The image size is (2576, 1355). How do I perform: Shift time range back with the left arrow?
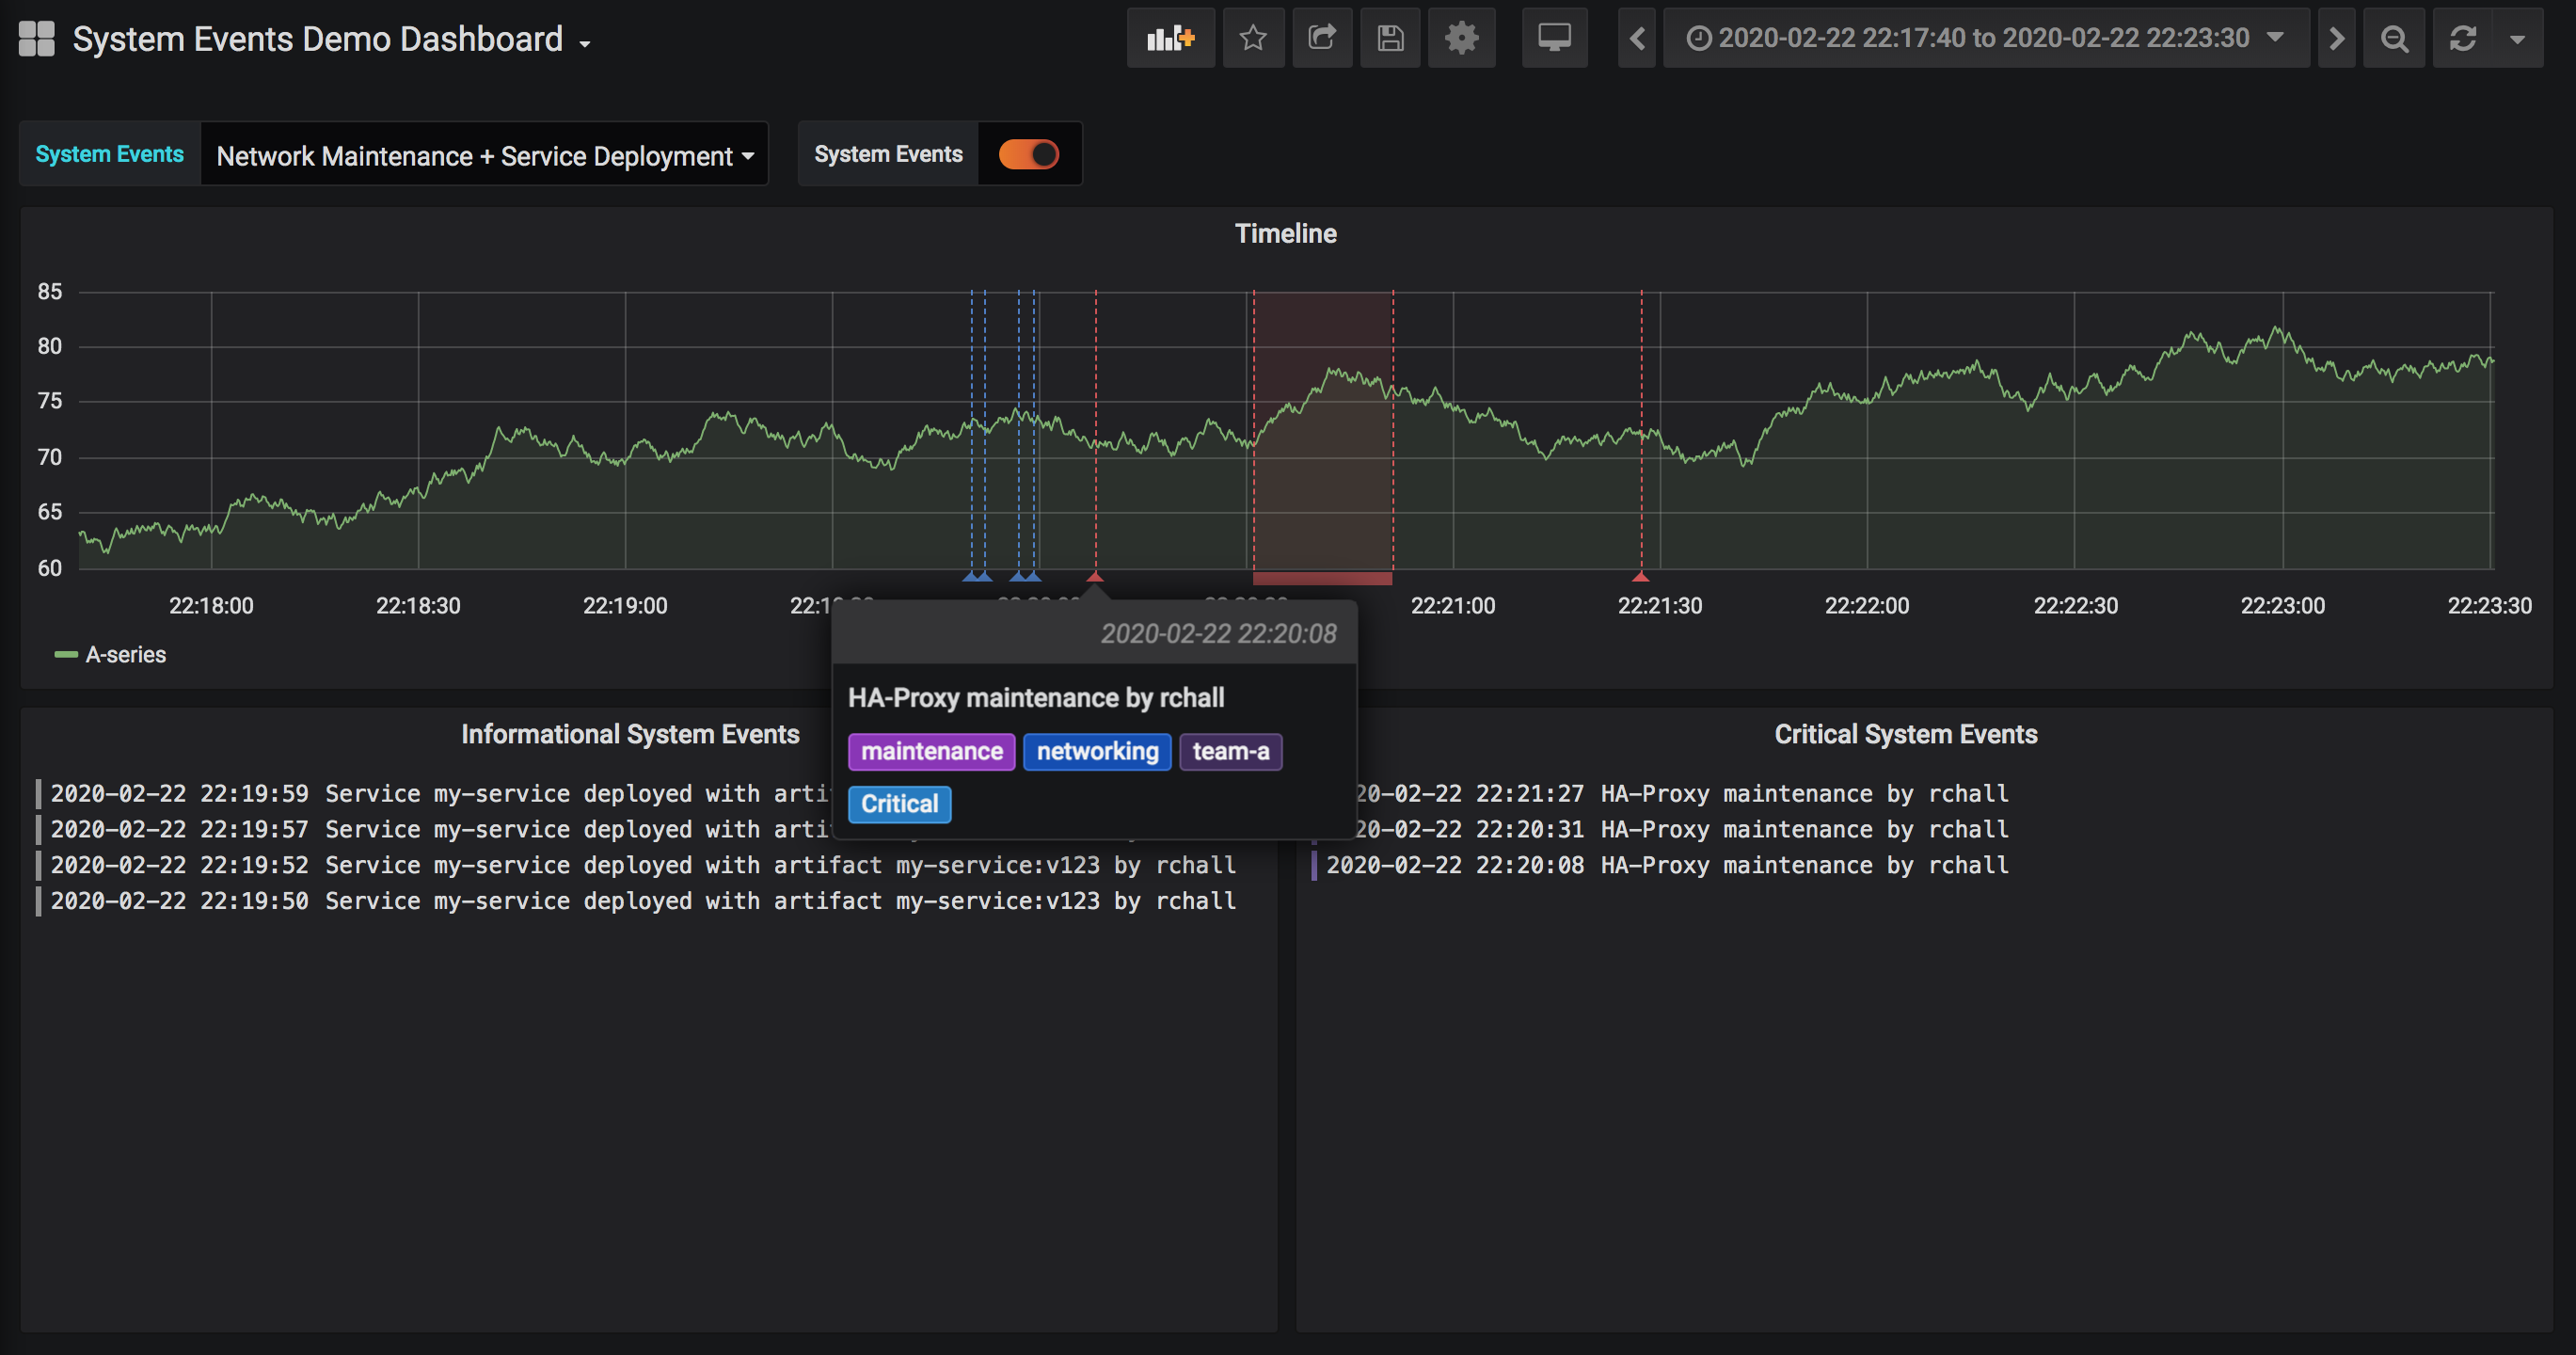[1636, 39]
